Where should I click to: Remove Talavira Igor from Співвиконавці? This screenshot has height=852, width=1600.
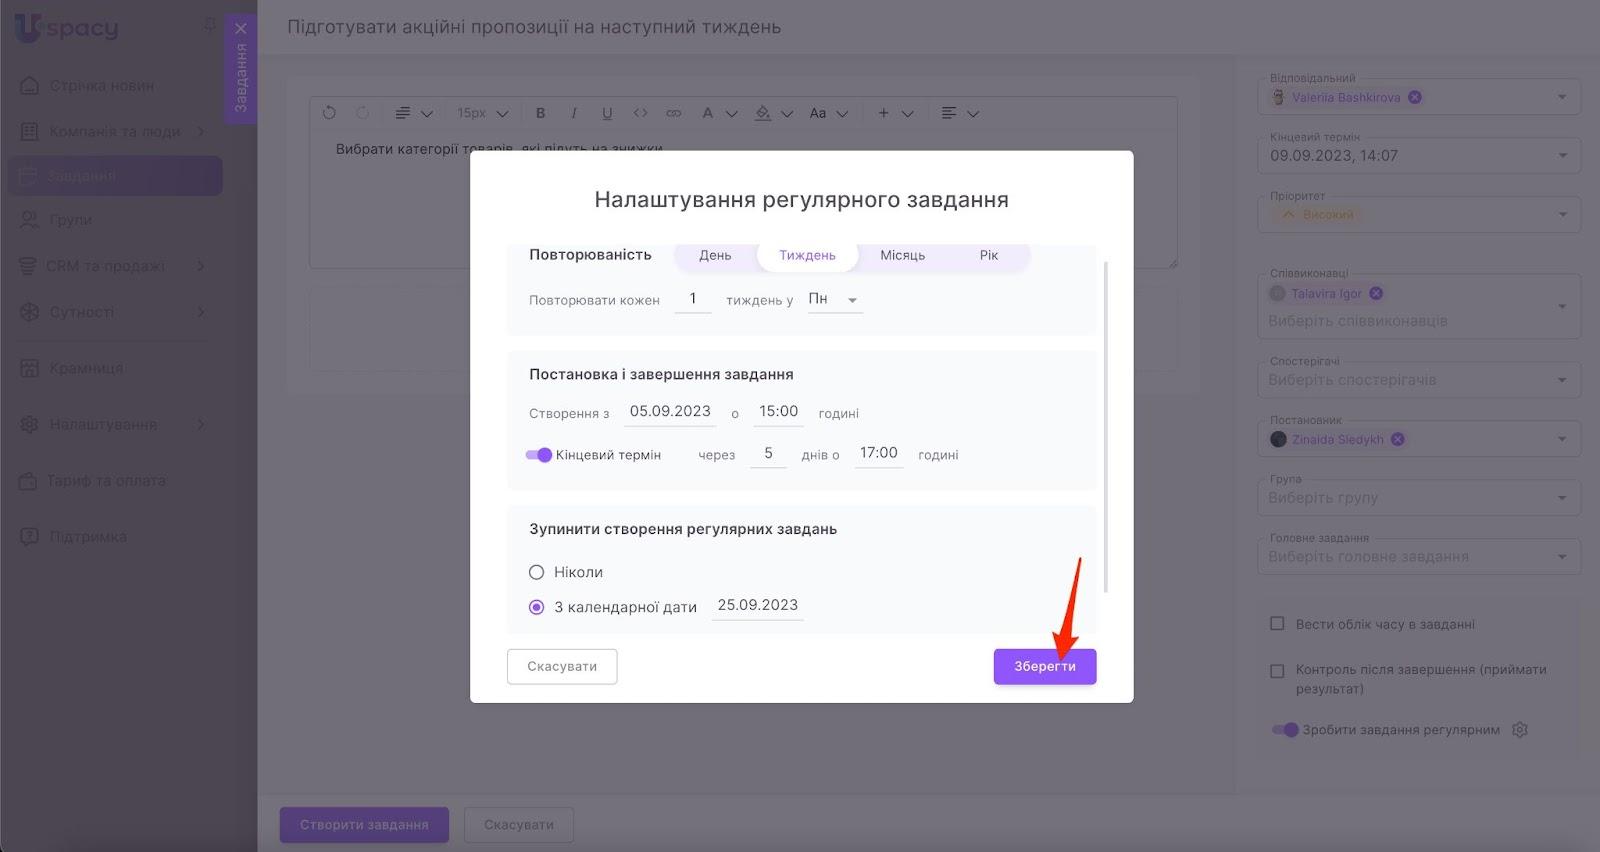click(x=1376, y=293)
